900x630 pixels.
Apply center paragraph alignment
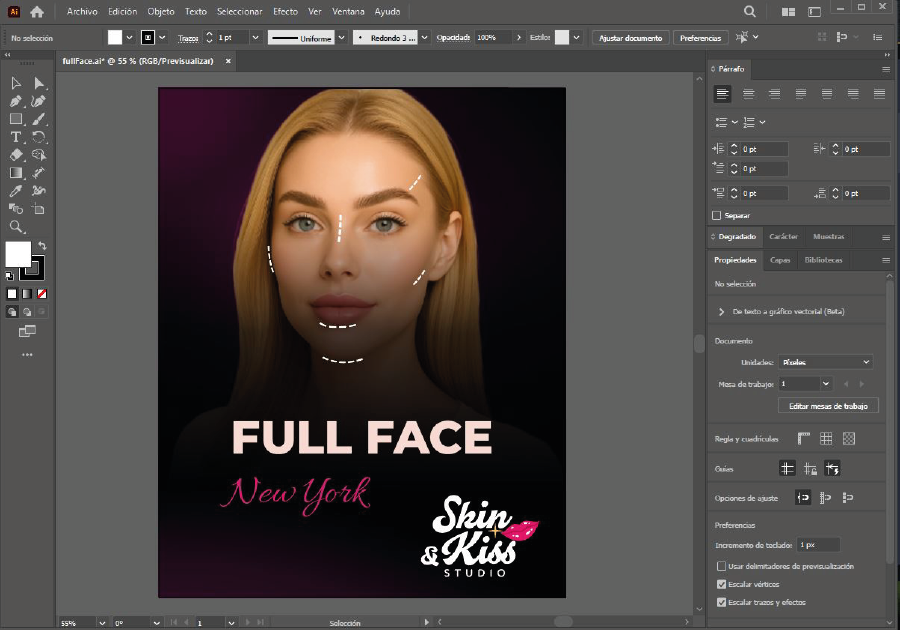(x=748, y=94)
